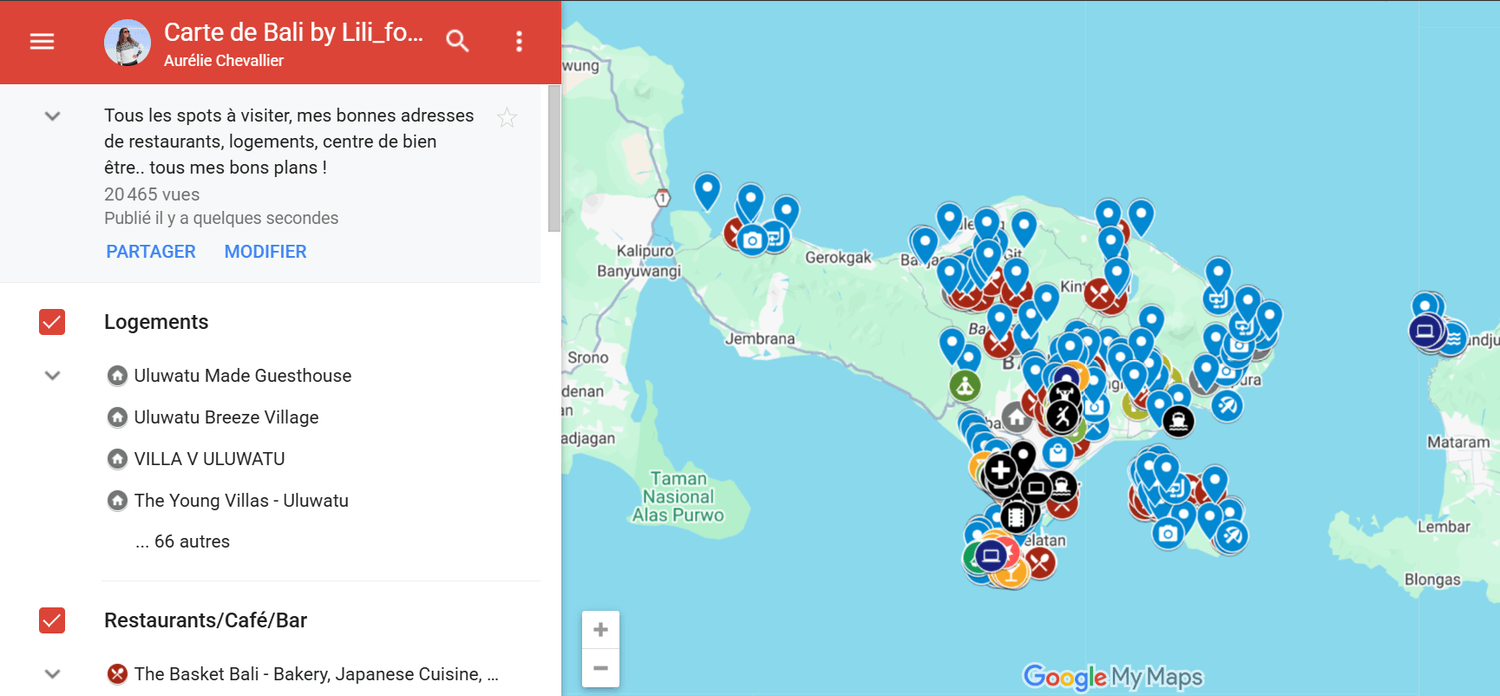Click the author name Aurélie Chevallier

click(x=224, y=61)
